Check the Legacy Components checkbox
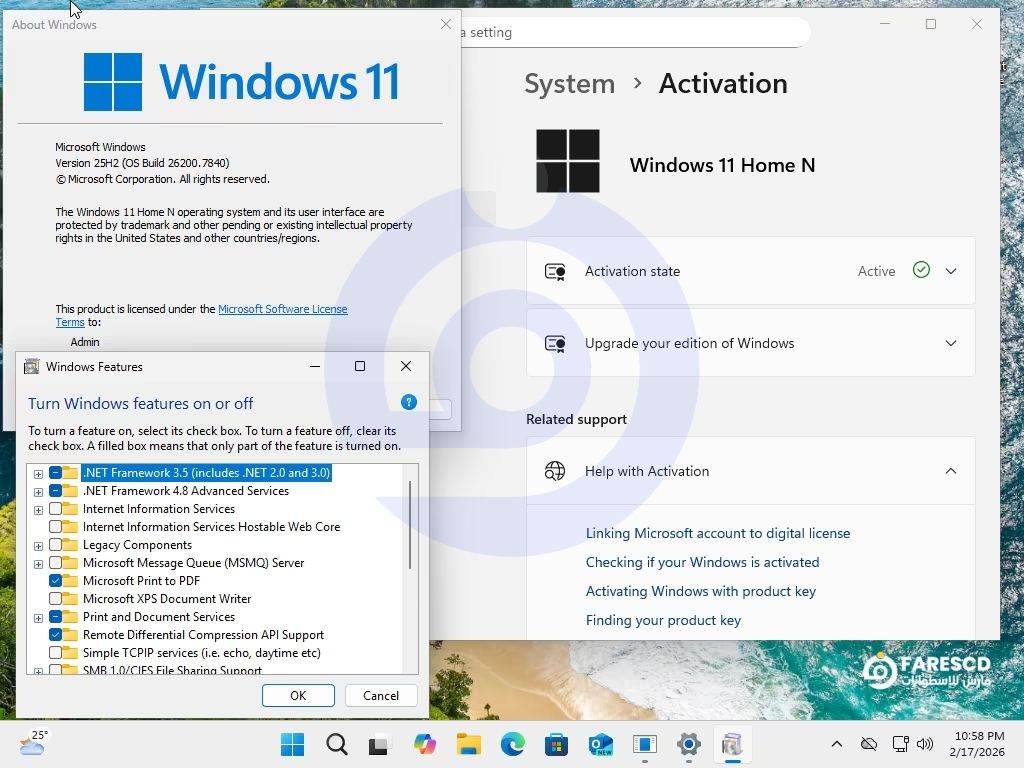1024x768 pixels. pyautogui.click(x=56, y=545)
